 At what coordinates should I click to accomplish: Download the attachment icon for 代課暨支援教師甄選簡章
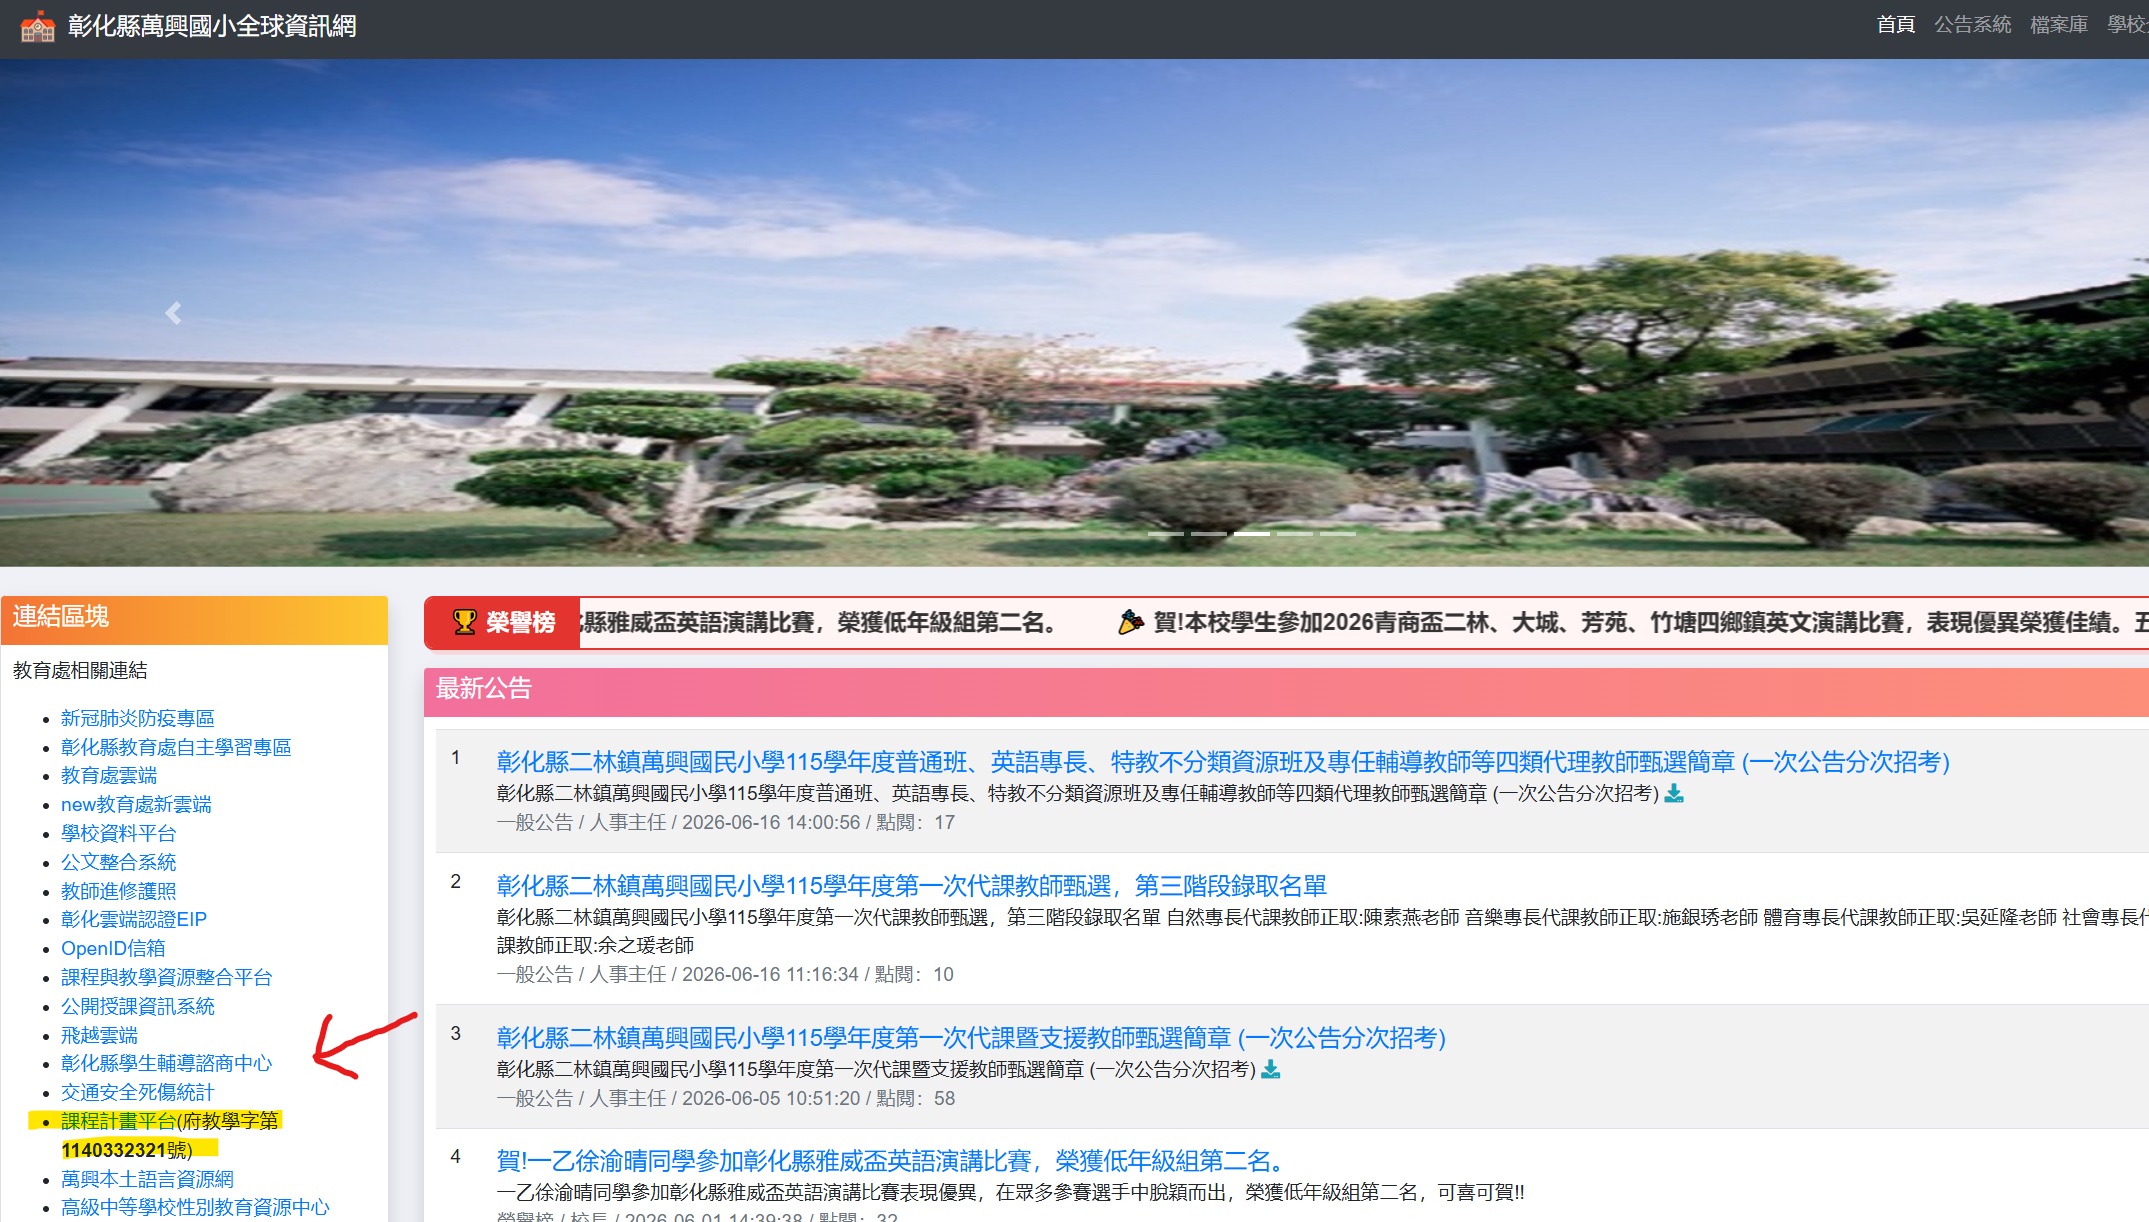[1270, 1069]
